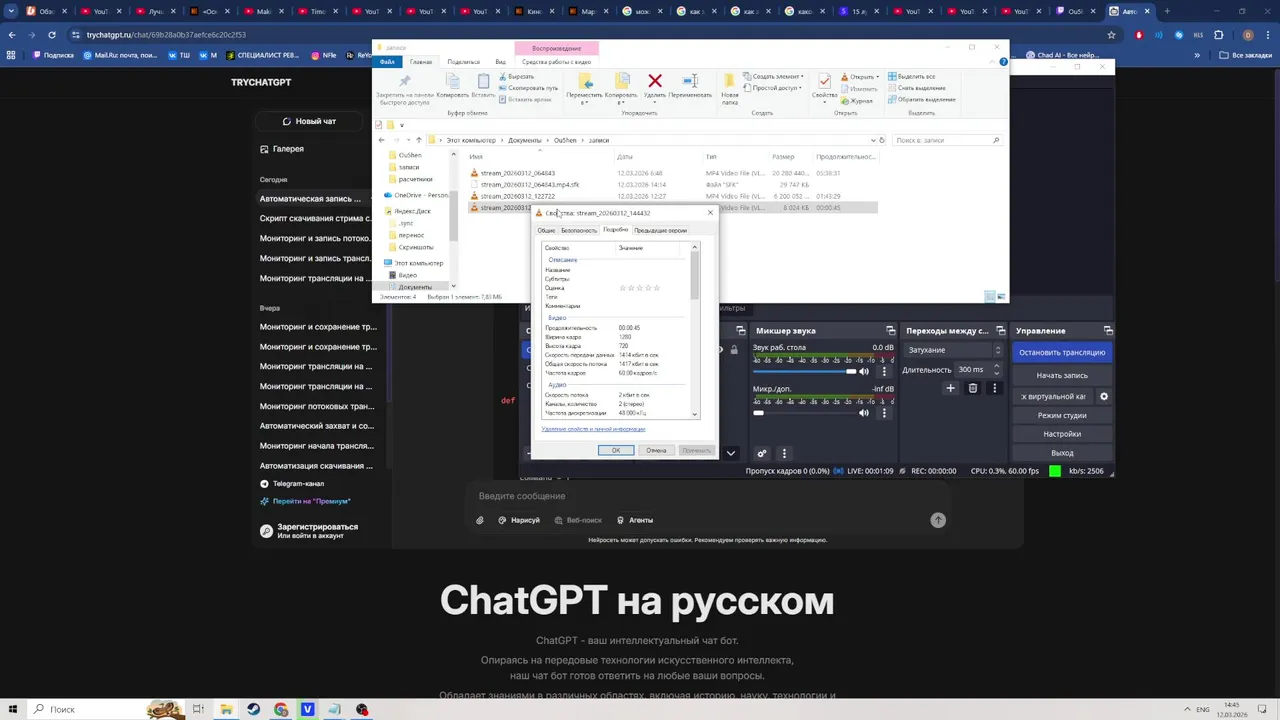Click Remove properties and personal information link

point(593,429)
